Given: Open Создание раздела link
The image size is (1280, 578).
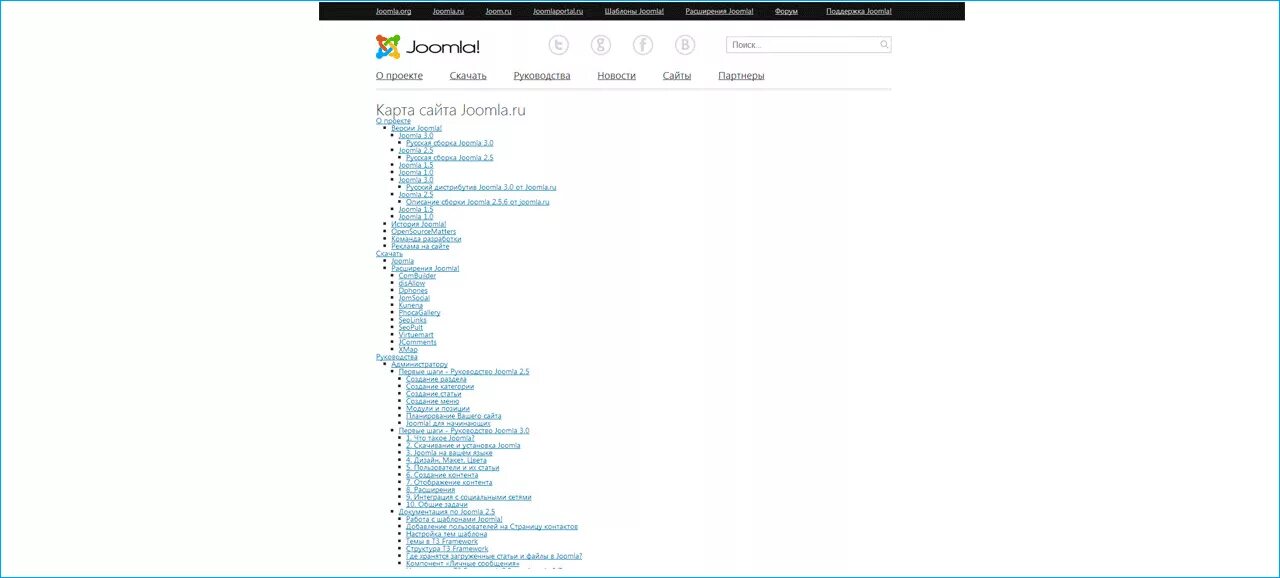Looking at the screenshot, I should pos(436,379).
